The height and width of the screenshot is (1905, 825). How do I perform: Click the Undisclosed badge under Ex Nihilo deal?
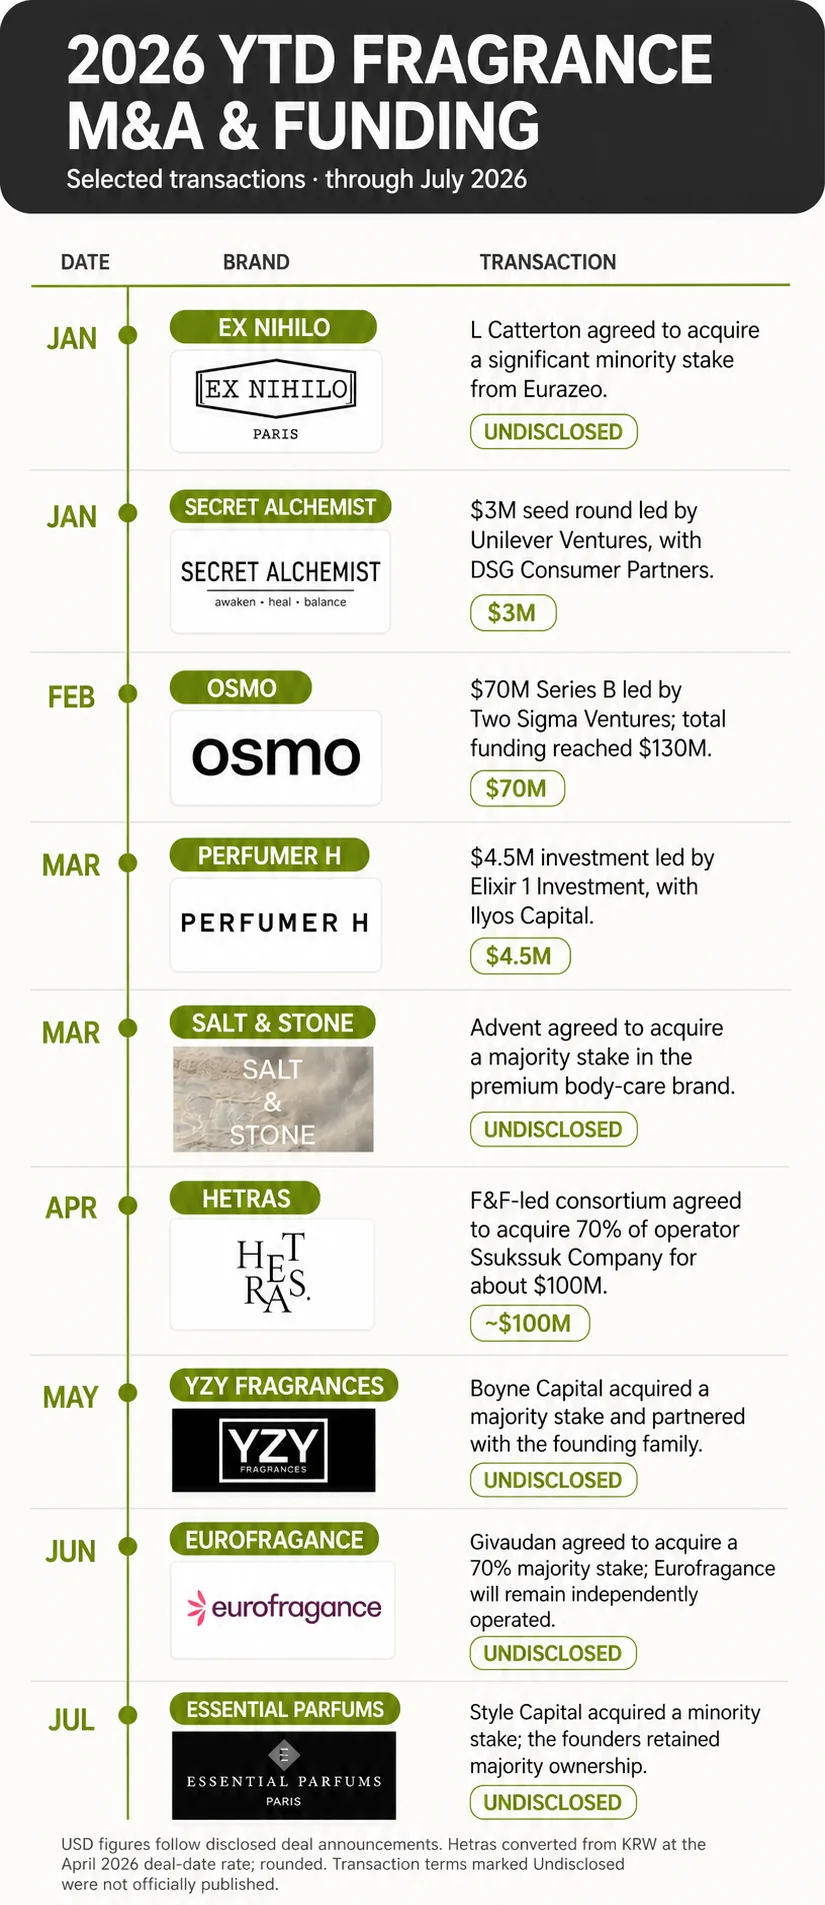click(554, 432)
